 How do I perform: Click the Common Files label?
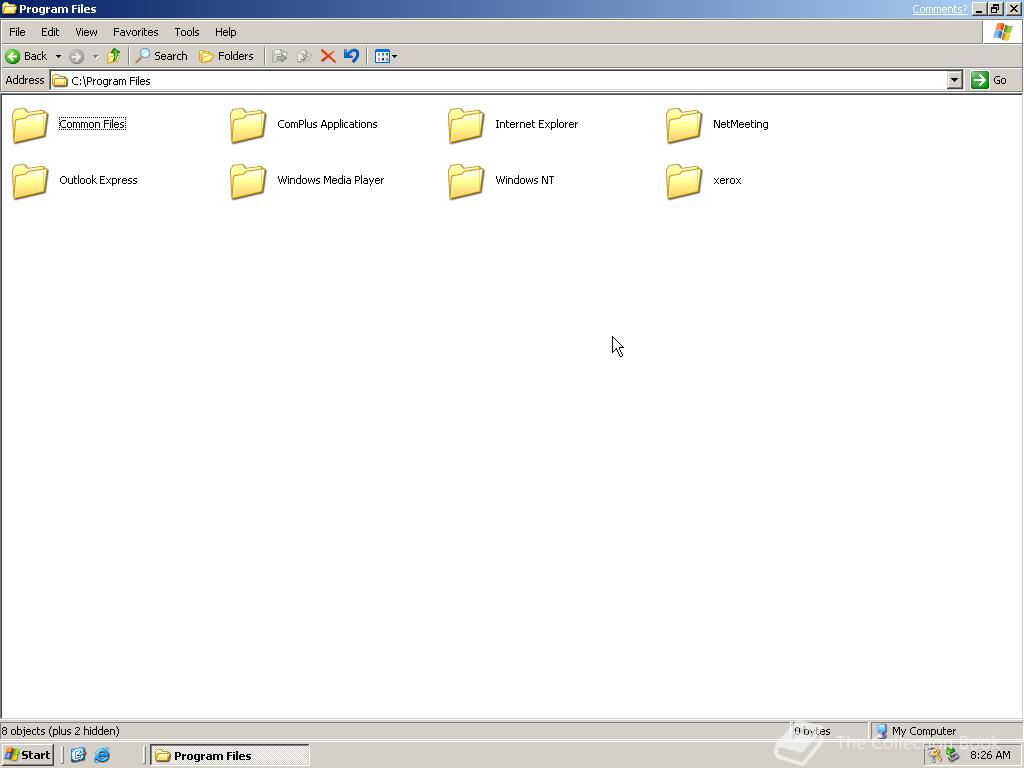point(92,124)
